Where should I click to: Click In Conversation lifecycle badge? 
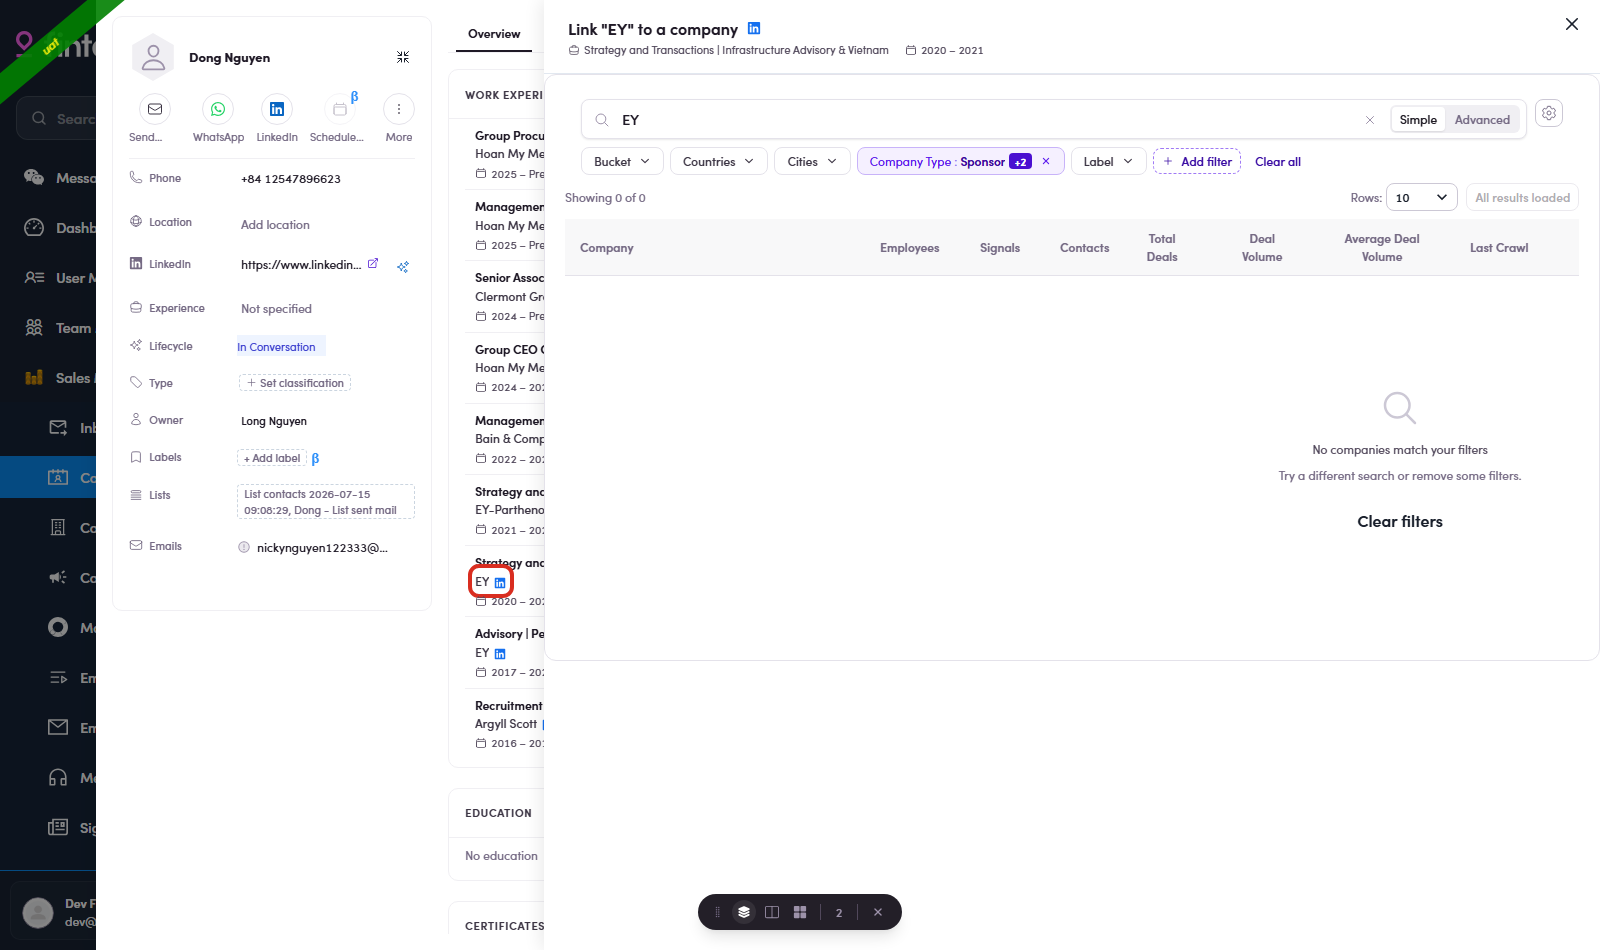click(280, 347)
